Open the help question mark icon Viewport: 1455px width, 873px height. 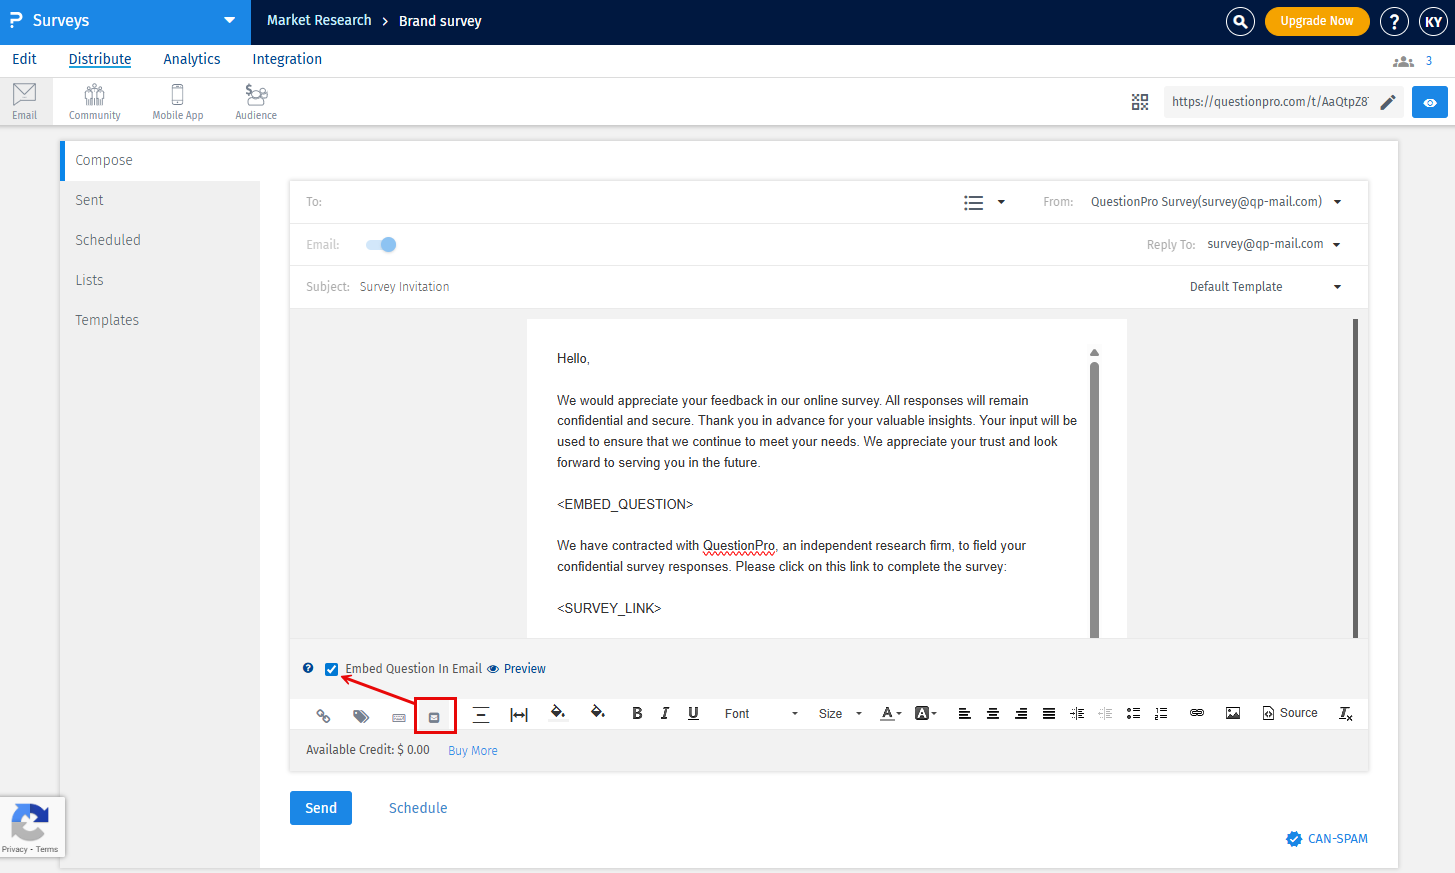click(x=1394, y=21)
